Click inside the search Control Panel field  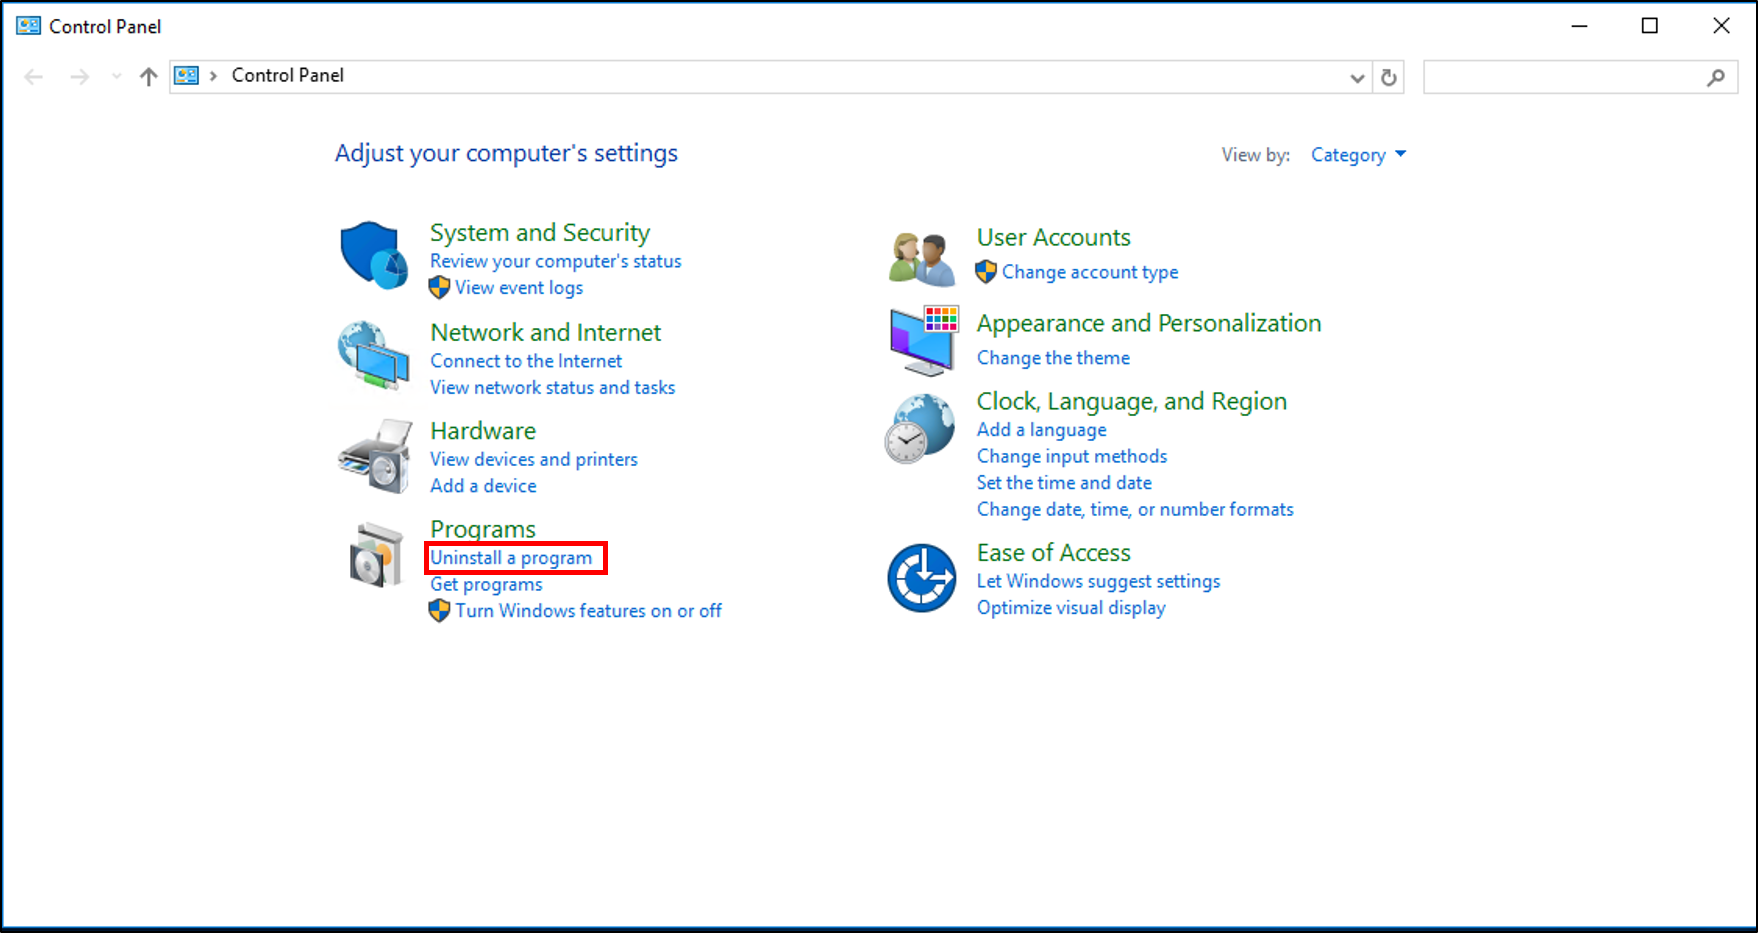pos(1560,76)
